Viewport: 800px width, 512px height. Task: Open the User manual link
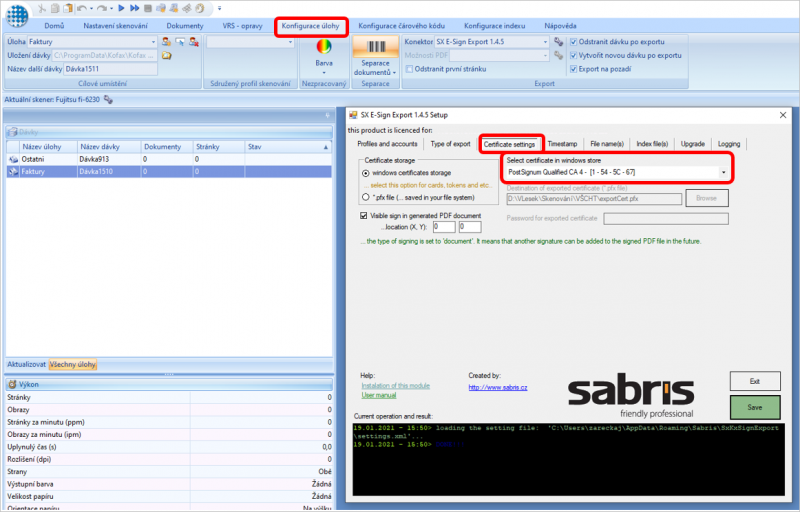click(x=379, y=395)
